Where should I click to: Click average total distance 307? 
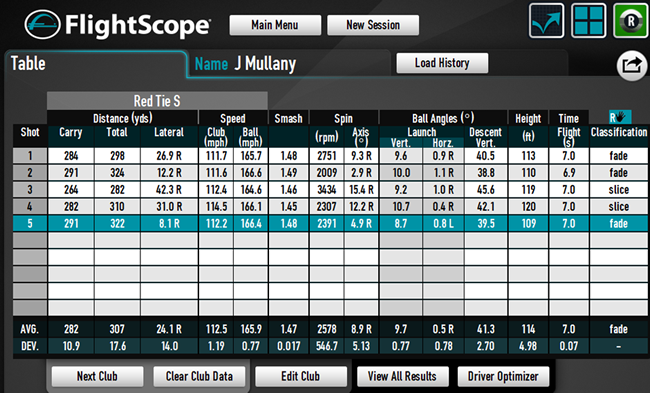pyautogui.click(x=117, y=329)
